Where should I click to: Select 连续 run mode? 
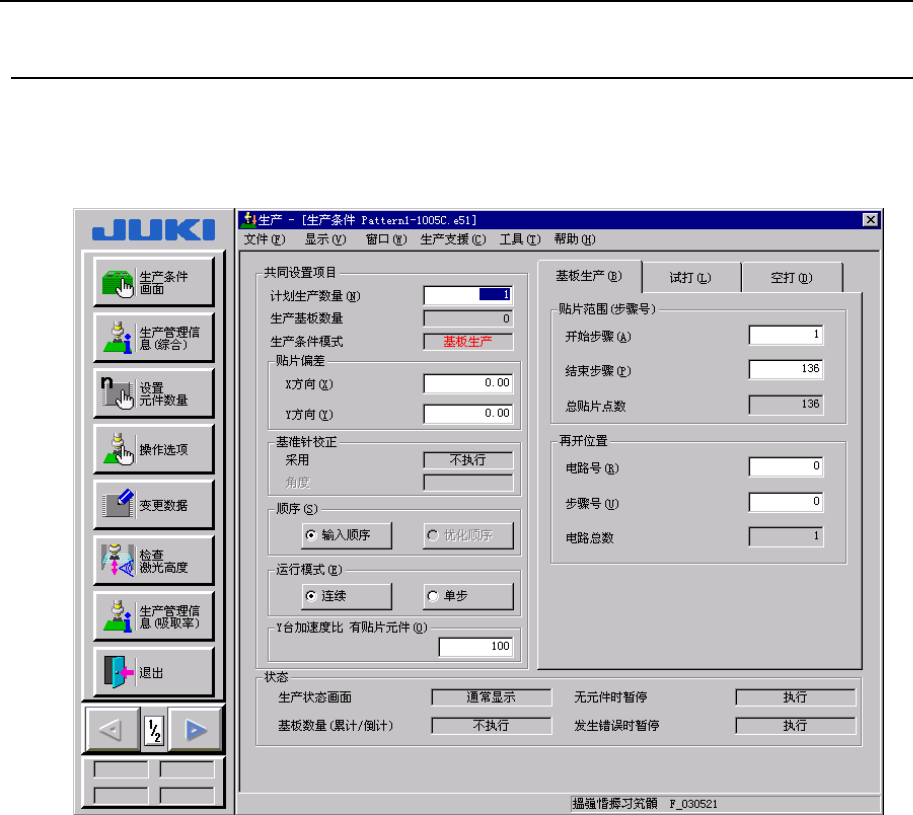pos(346,596)
